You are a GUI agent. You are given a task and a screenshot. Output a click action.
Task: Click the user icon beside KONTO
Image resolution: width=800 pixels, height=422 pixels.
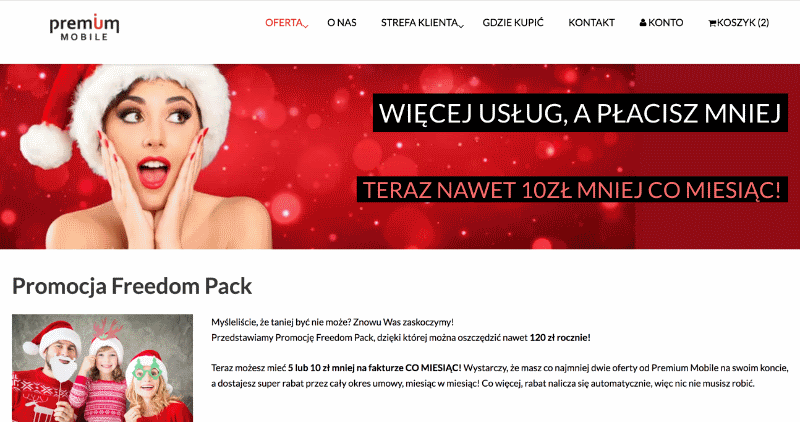(x=643, y=22)
